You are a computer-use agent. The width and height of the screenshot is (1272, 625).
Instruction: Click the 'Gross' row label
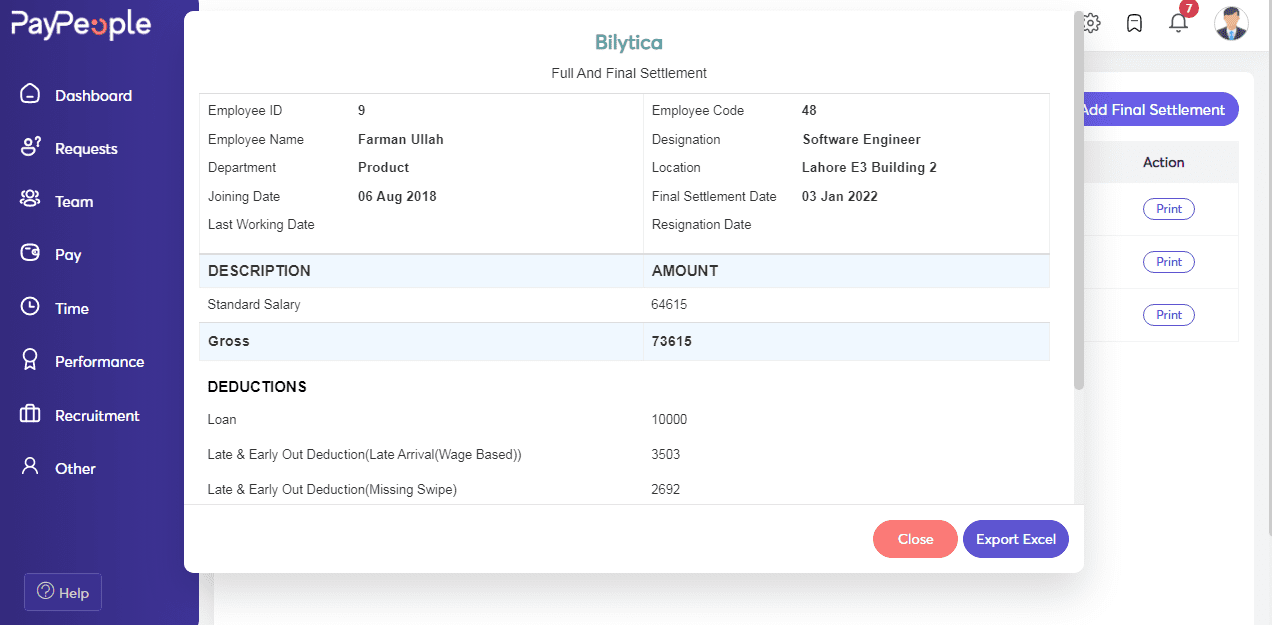(x=229, y=341)
